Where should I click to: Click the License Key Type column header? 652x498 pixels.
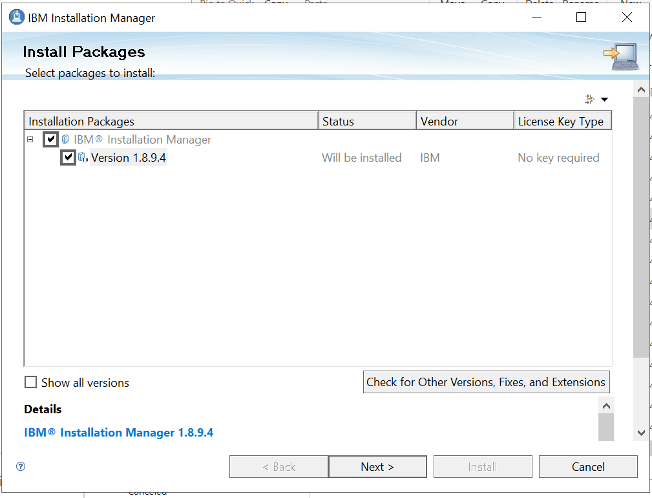561,121
